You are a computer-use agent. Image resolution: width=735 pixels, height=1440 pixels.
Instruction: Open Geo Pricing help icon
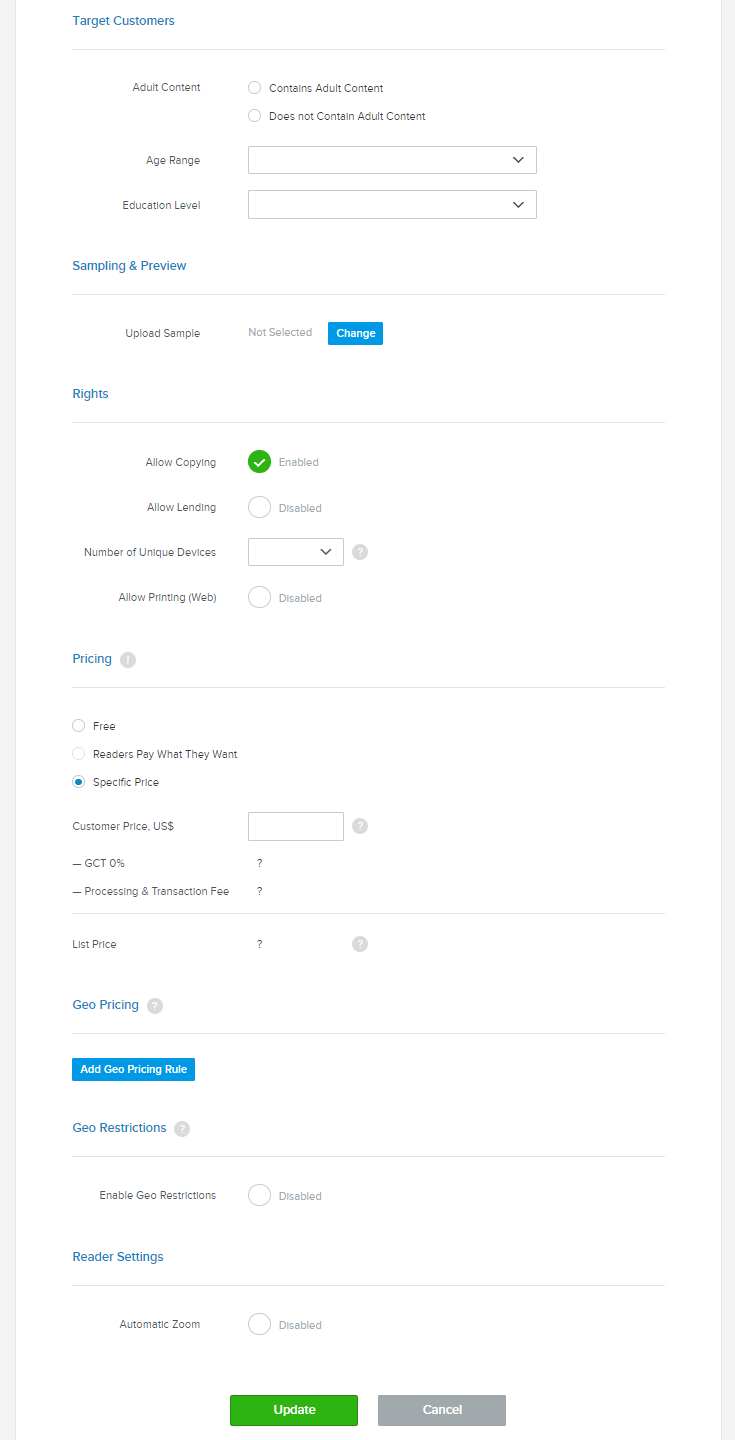[x=155, y=1006]
